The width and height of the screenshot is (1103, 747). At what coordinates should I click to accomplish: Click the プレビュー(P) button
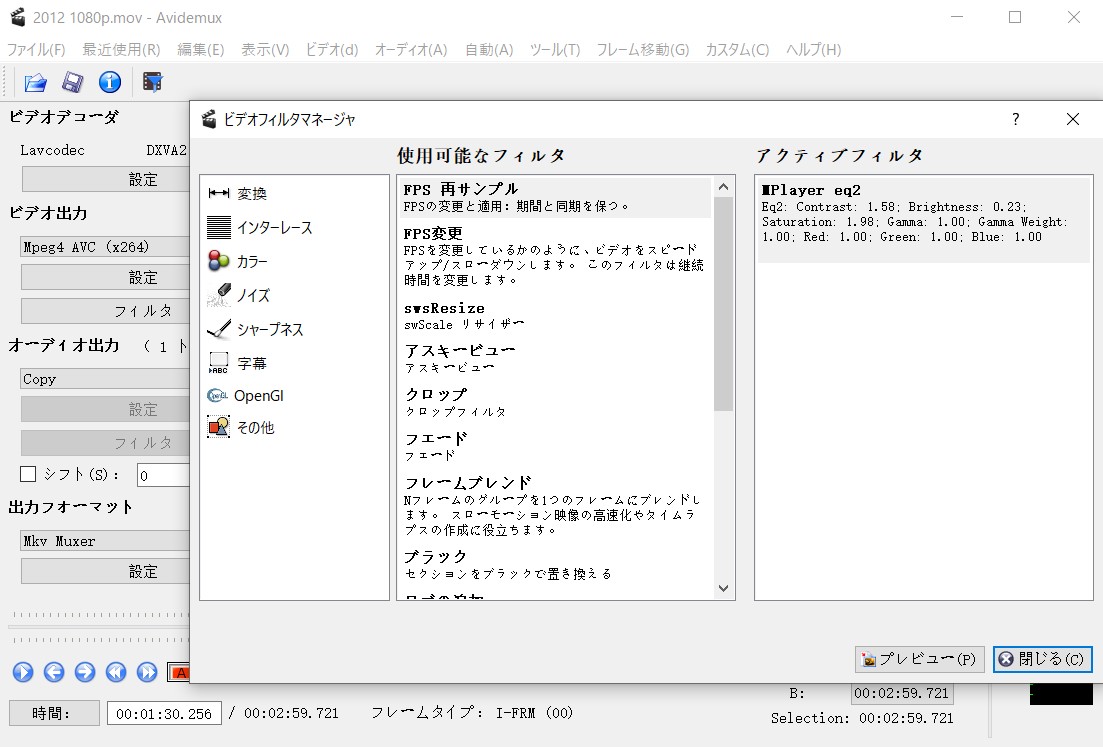point(919,660)
